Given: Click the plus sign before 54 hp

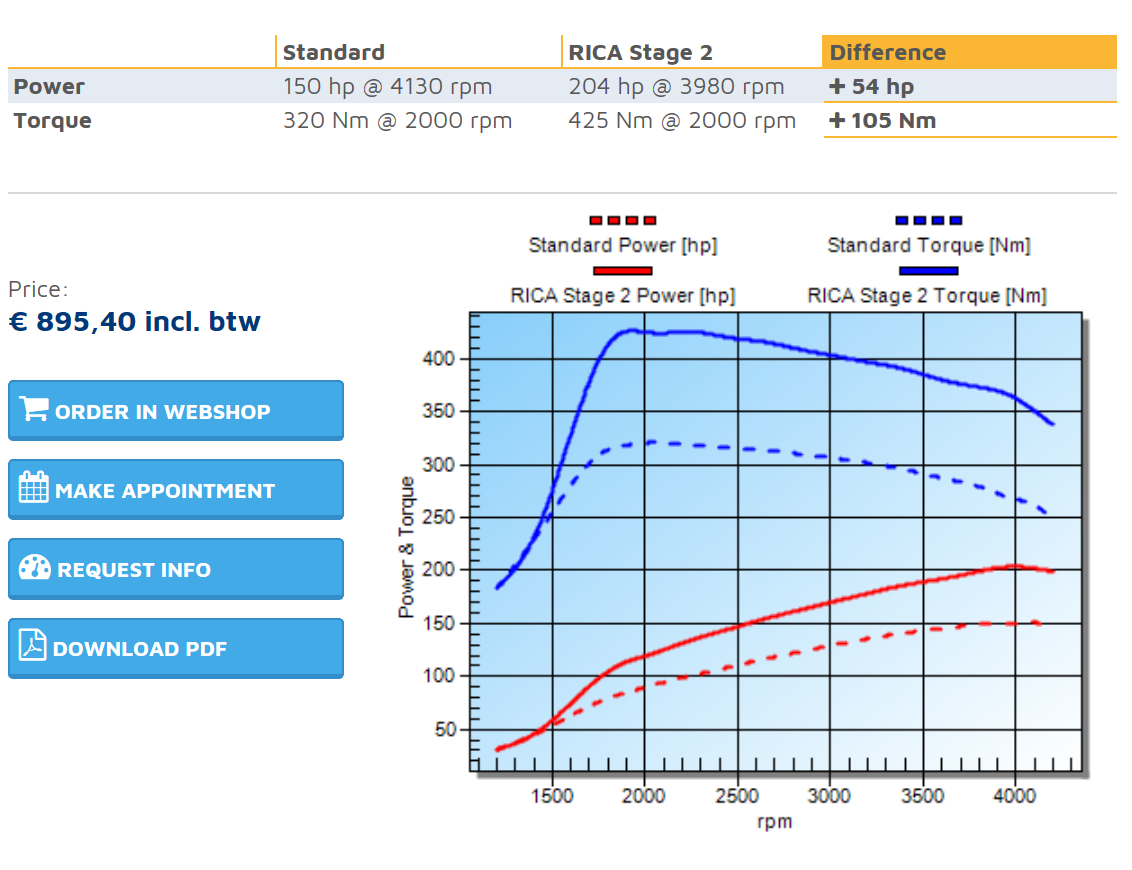Looking at the screenshot, I should point(837,87).
